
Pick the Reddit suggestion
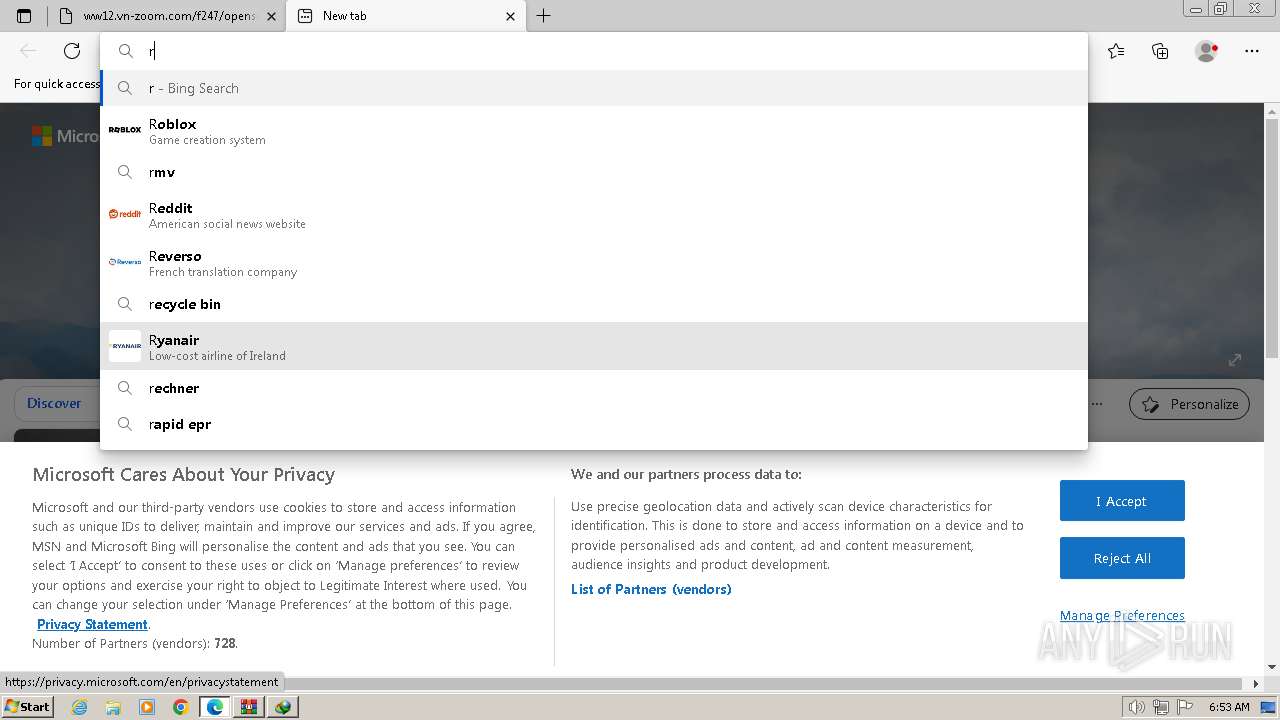(x=594, y=214)
